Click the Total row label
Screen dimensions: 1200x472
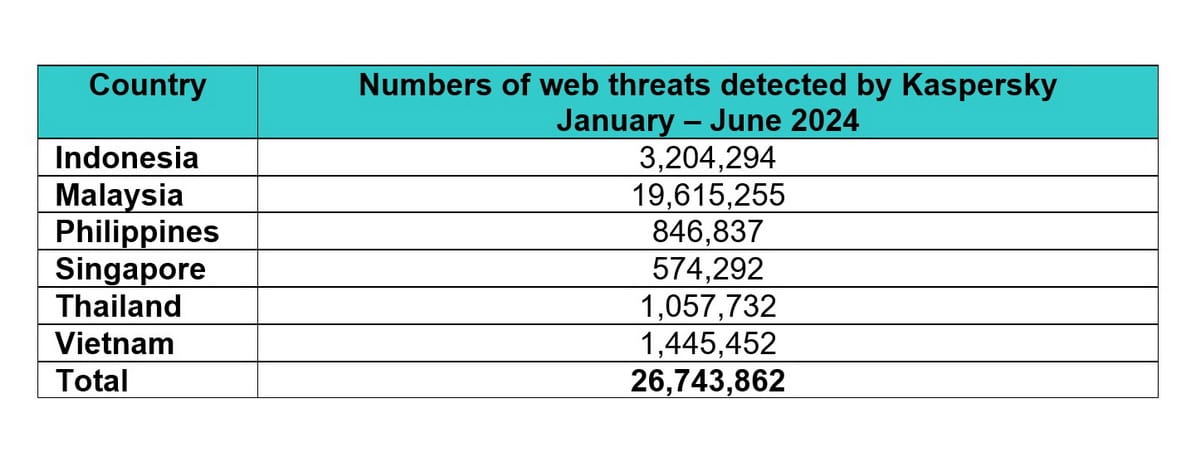click(91, 380)
